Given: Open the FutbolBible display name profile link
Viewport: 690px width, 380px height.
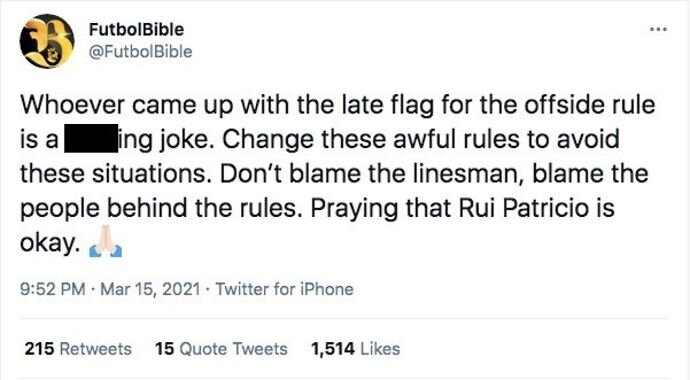Looking at the screenshot, I should [136, 29].
